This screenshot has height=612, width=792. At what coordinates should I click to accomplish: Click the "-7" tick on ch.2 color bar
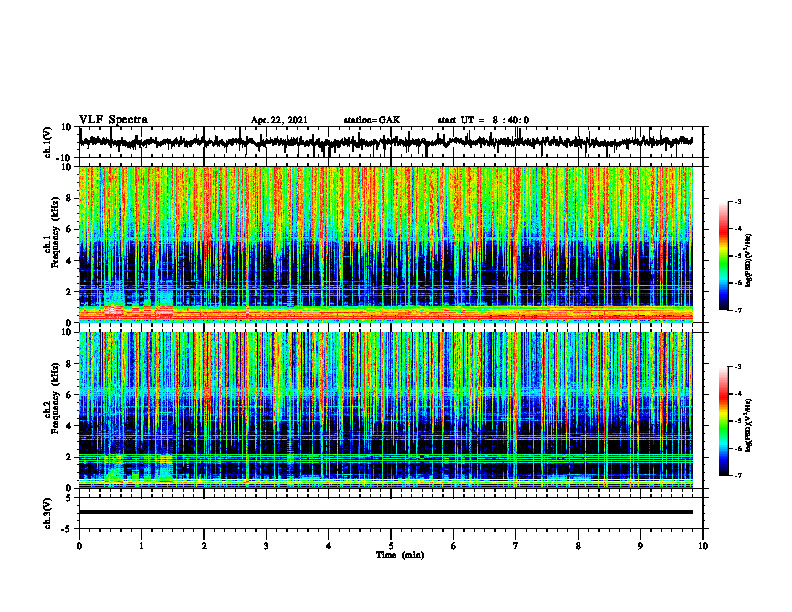coord(737,475)
